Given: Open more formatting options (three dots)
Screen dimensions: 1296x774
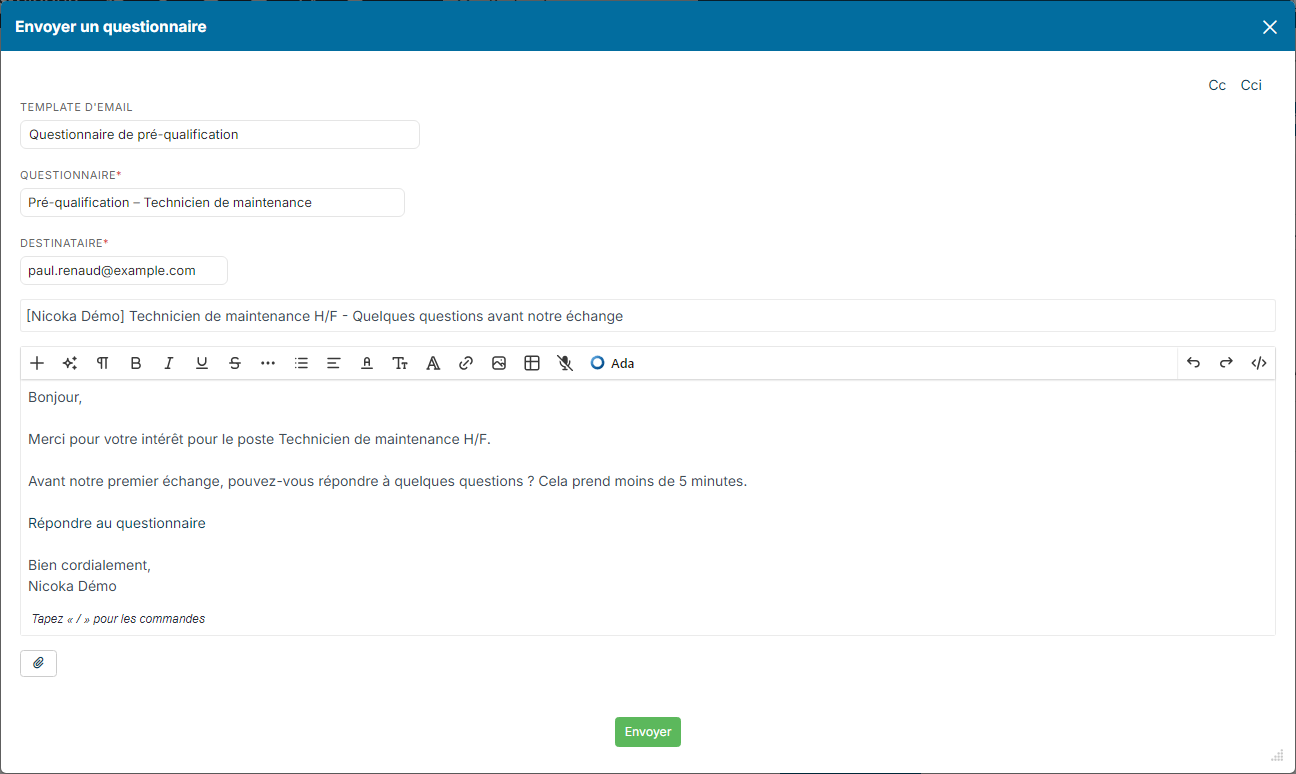Looking at the screenshot, I should [x=268, y=363].
